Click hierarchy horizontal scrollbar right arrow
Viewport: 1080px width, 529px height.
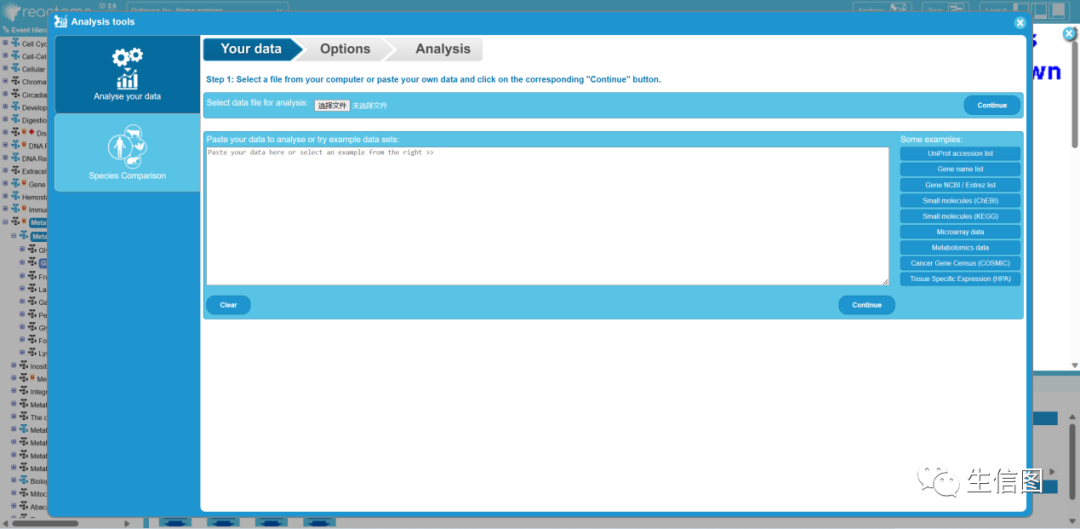click(x=126, y=523)
